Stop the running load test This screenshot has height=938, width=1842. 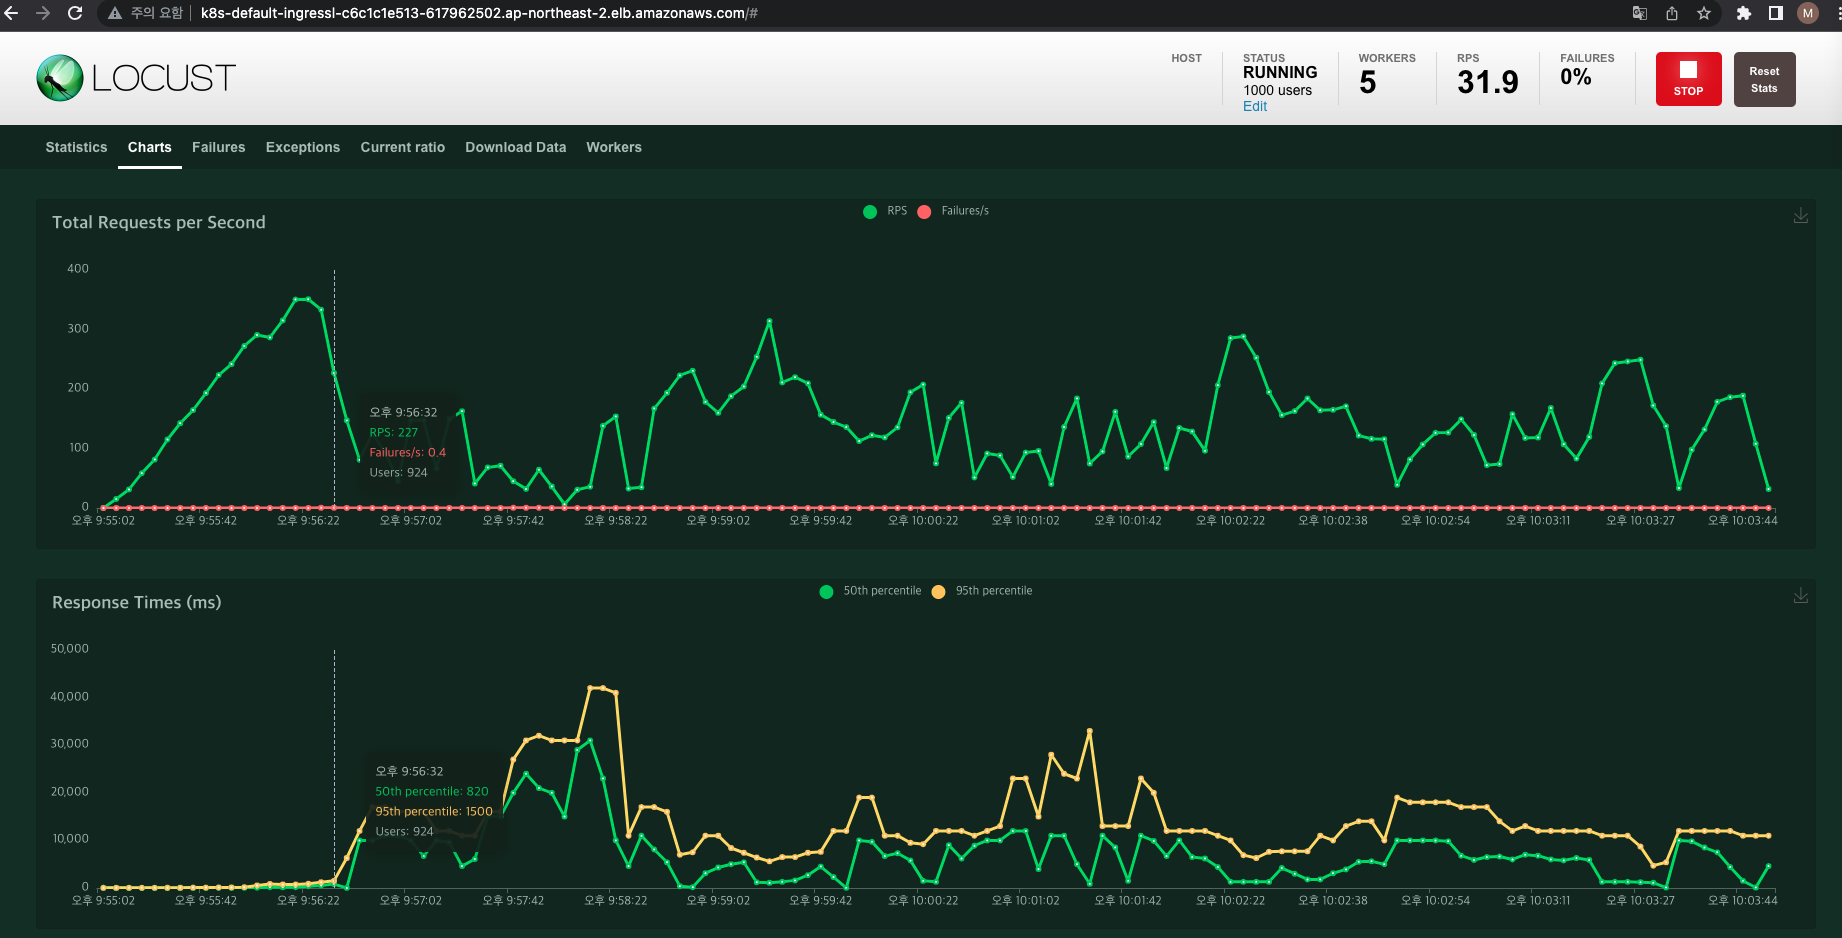tap(1689, 79)
